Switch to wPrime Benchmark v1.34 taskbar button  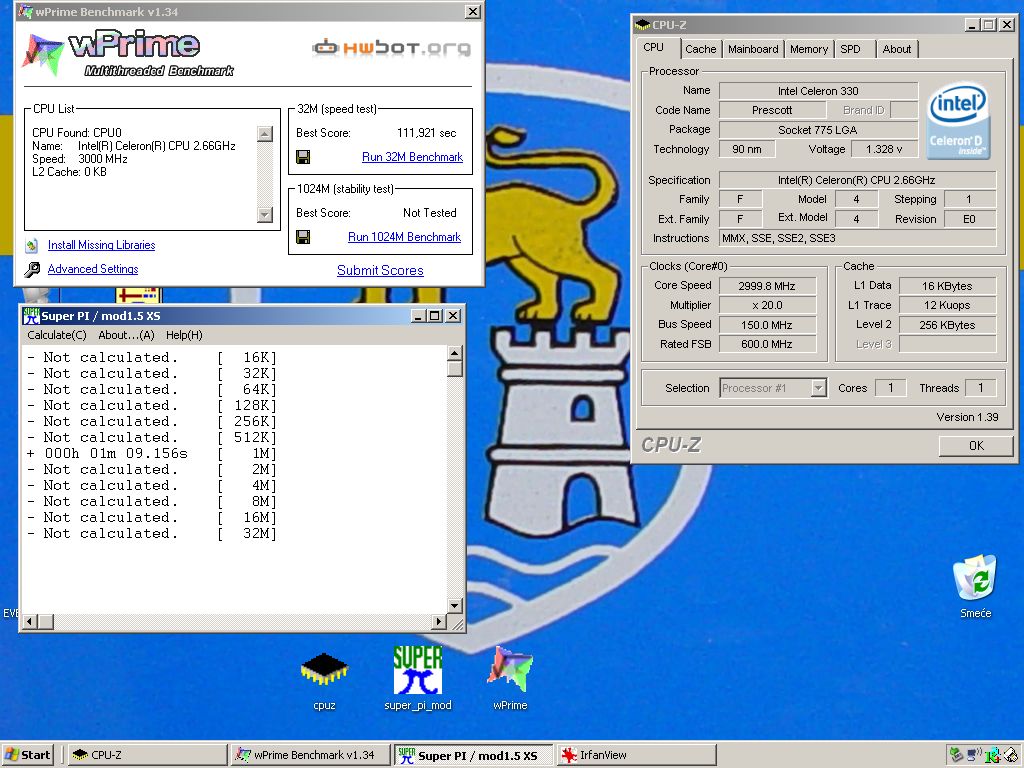pyautogui.click(x=310, y=755)
